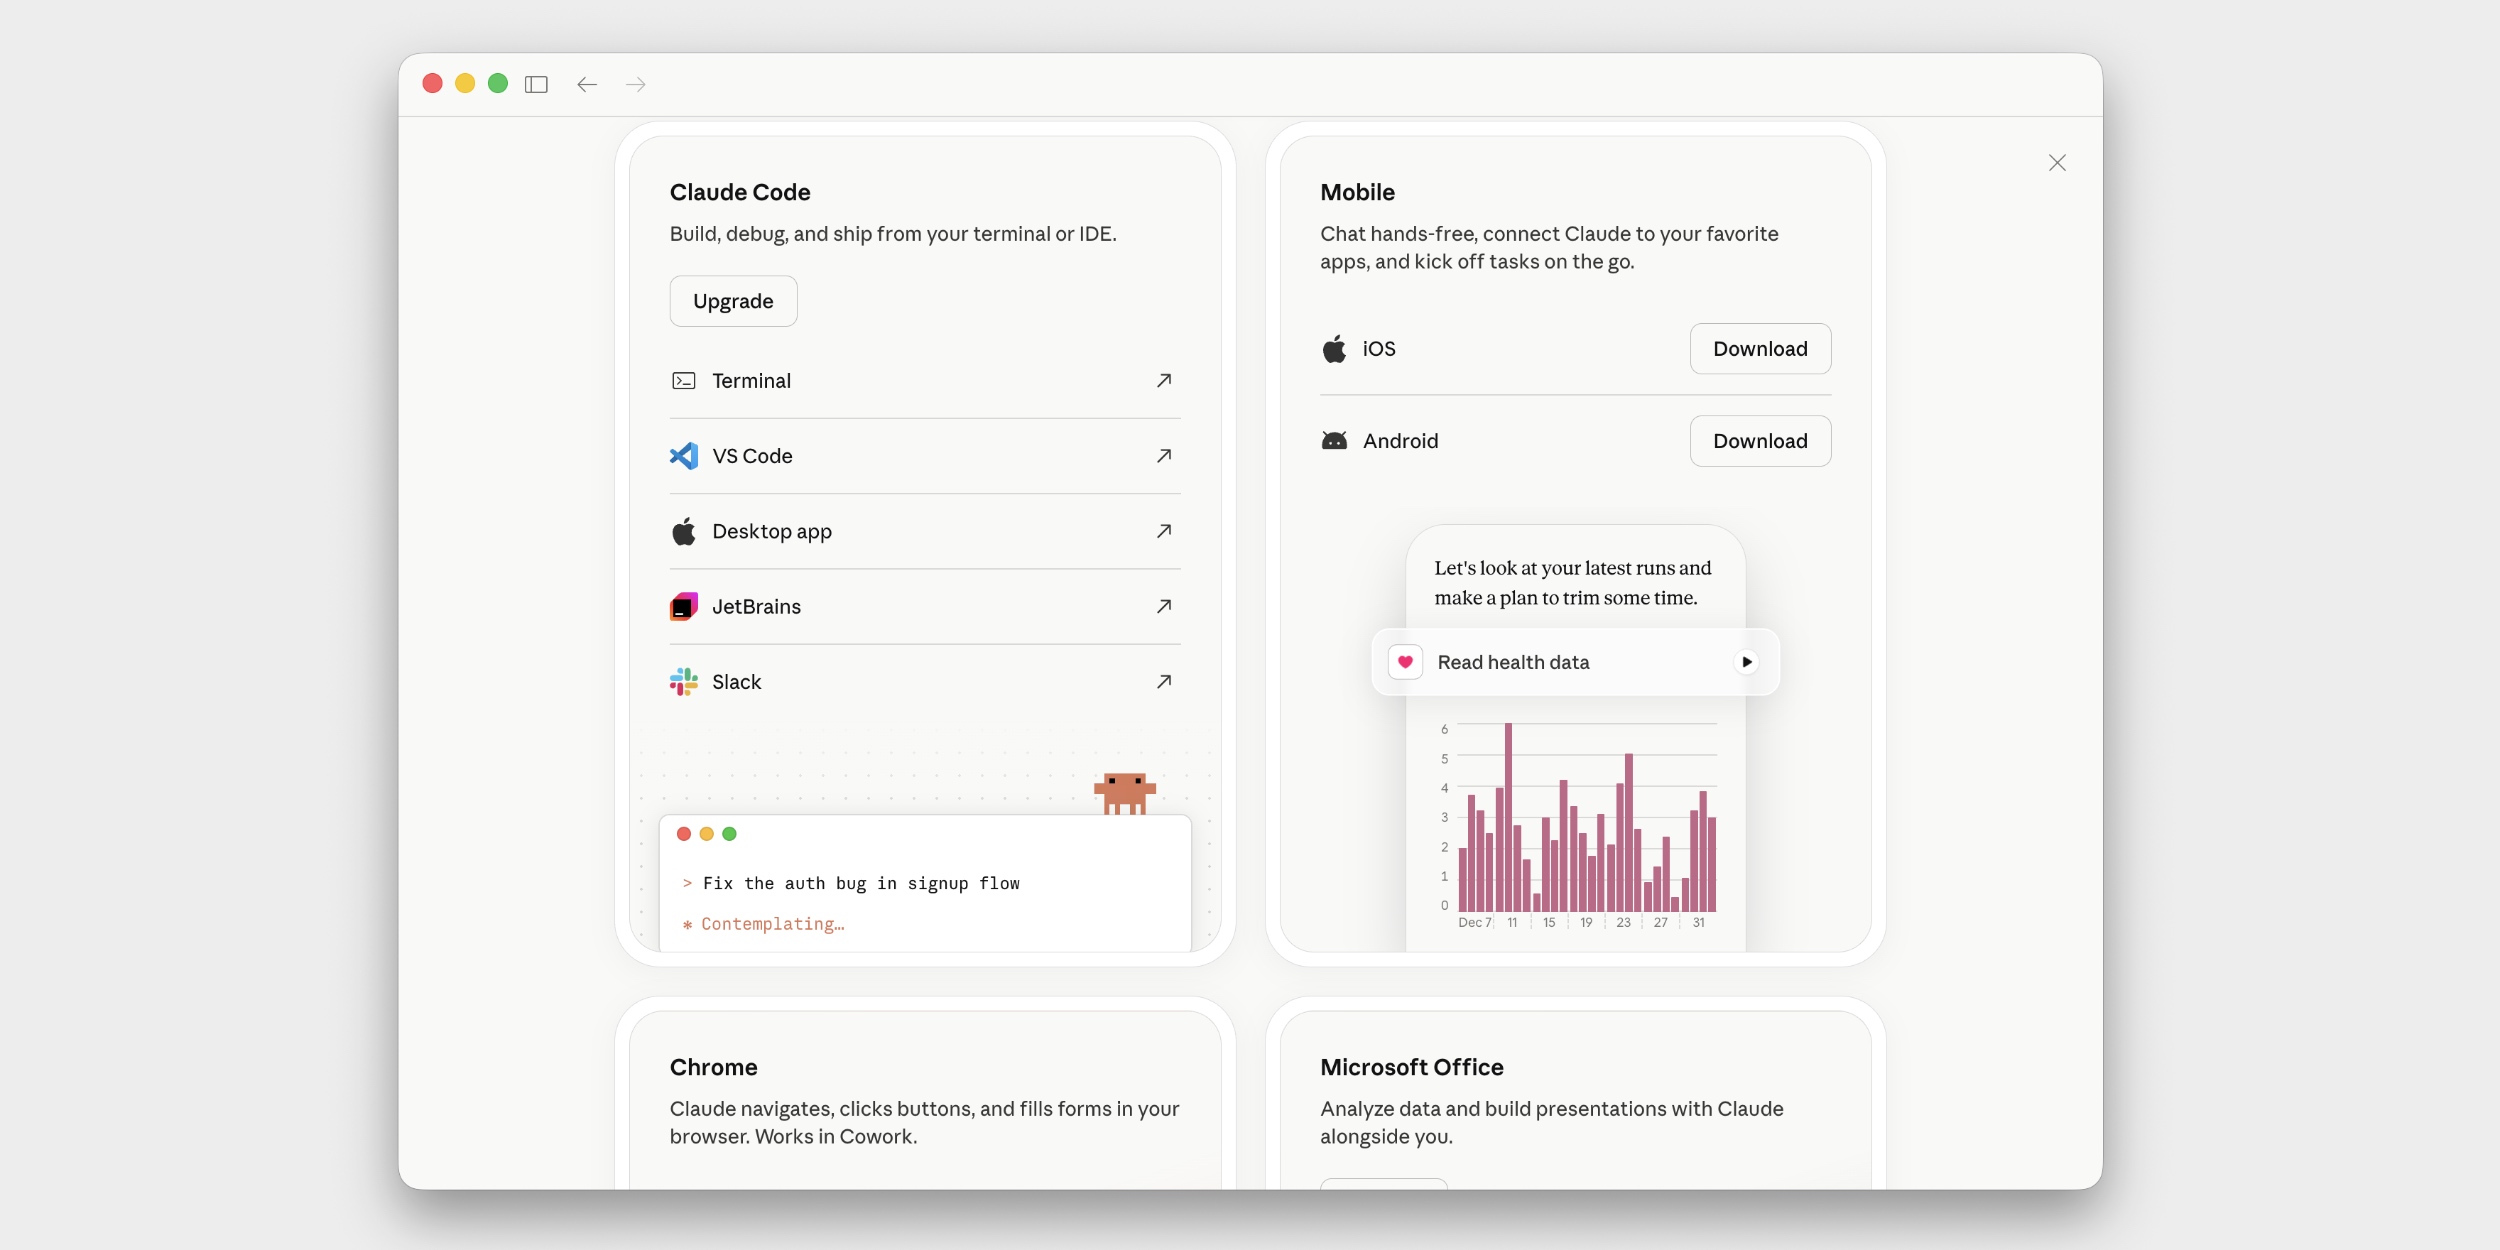Toggle the sidebar panel icon
The height and width of the screenshot is (1250, 2500).
click(536, 84)
